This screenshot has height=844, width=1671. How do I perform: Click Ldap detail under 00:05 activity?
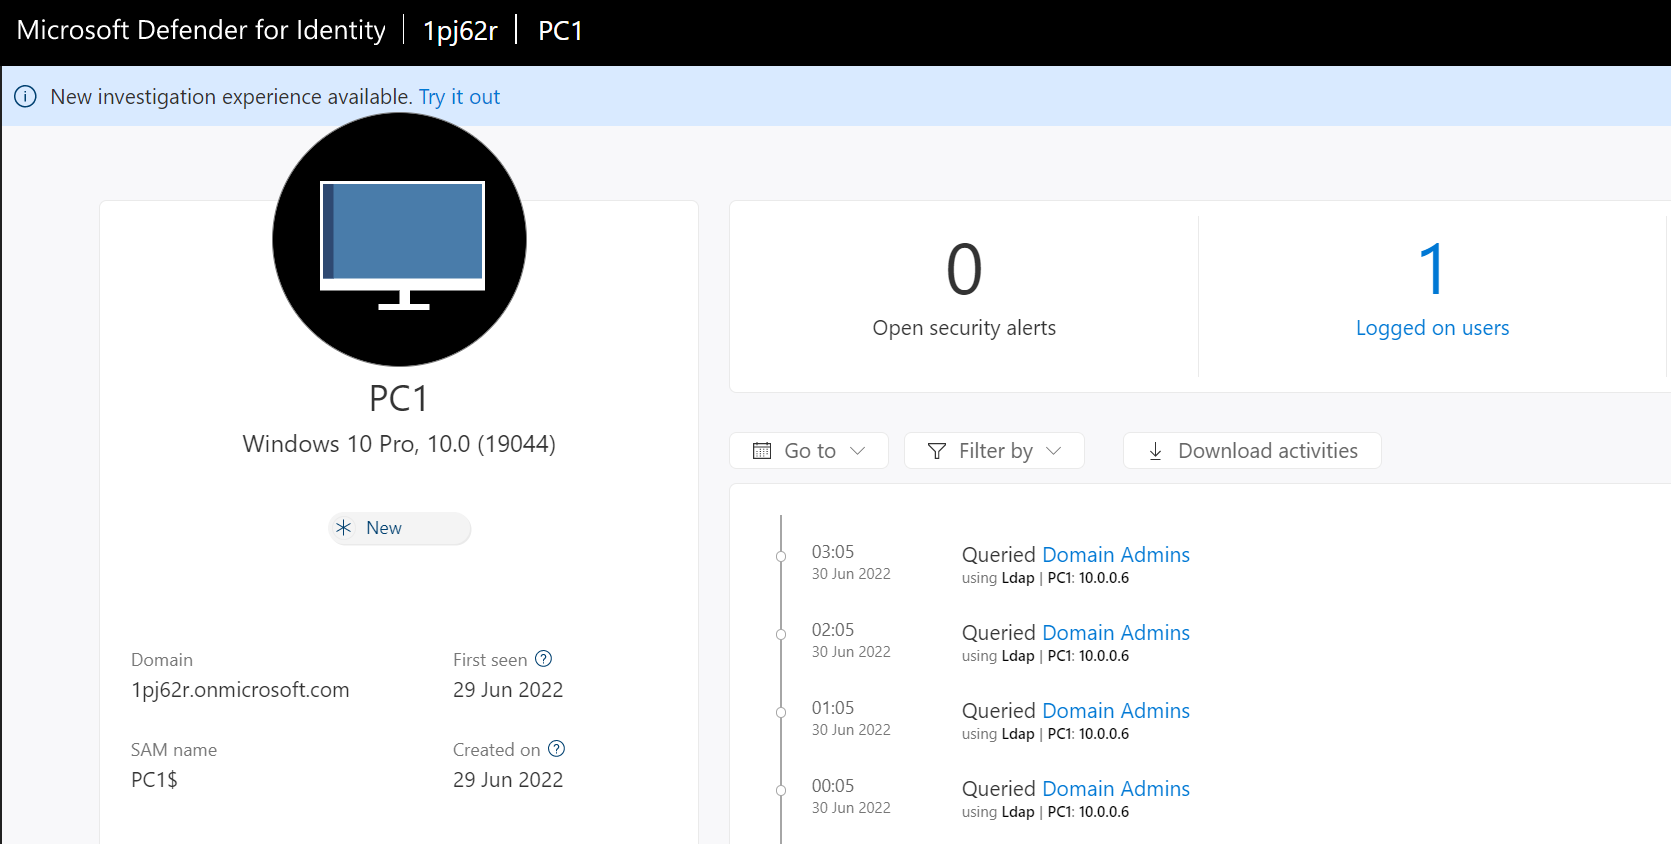coord(1018,812)
